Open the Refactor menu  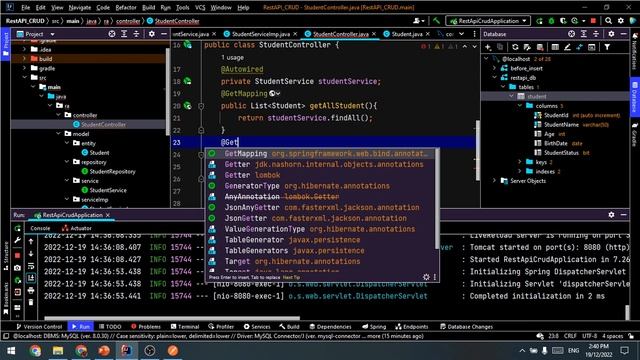coord(126,7)
